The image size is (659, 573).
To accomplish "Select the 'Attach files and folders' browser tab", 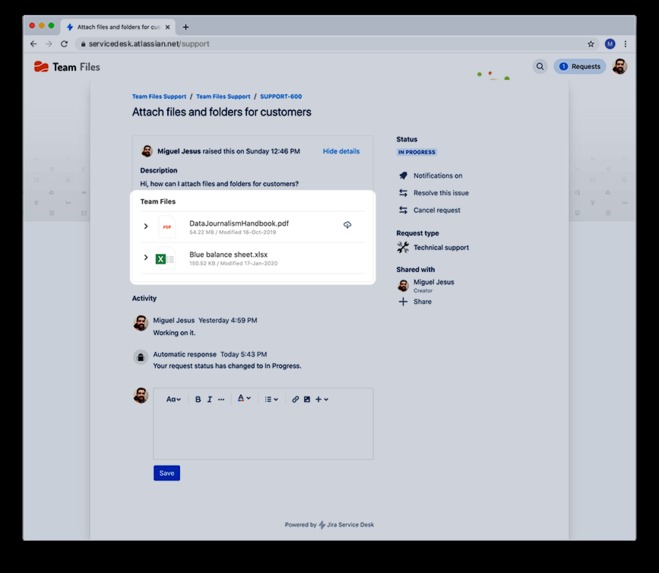I will (x=118, y=27).
